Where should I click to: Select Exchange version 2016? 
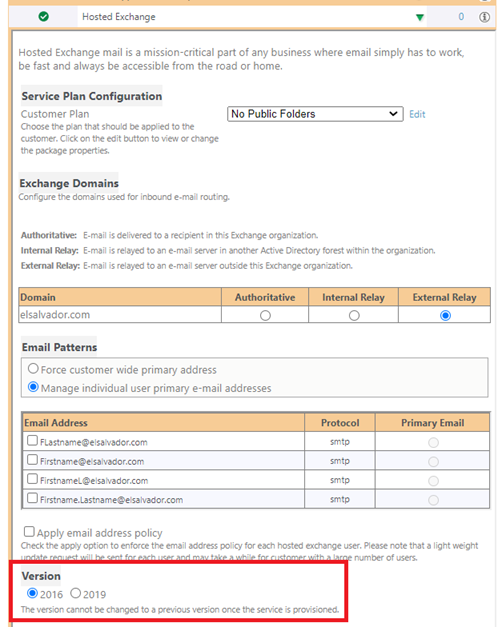tap(32, 593)
